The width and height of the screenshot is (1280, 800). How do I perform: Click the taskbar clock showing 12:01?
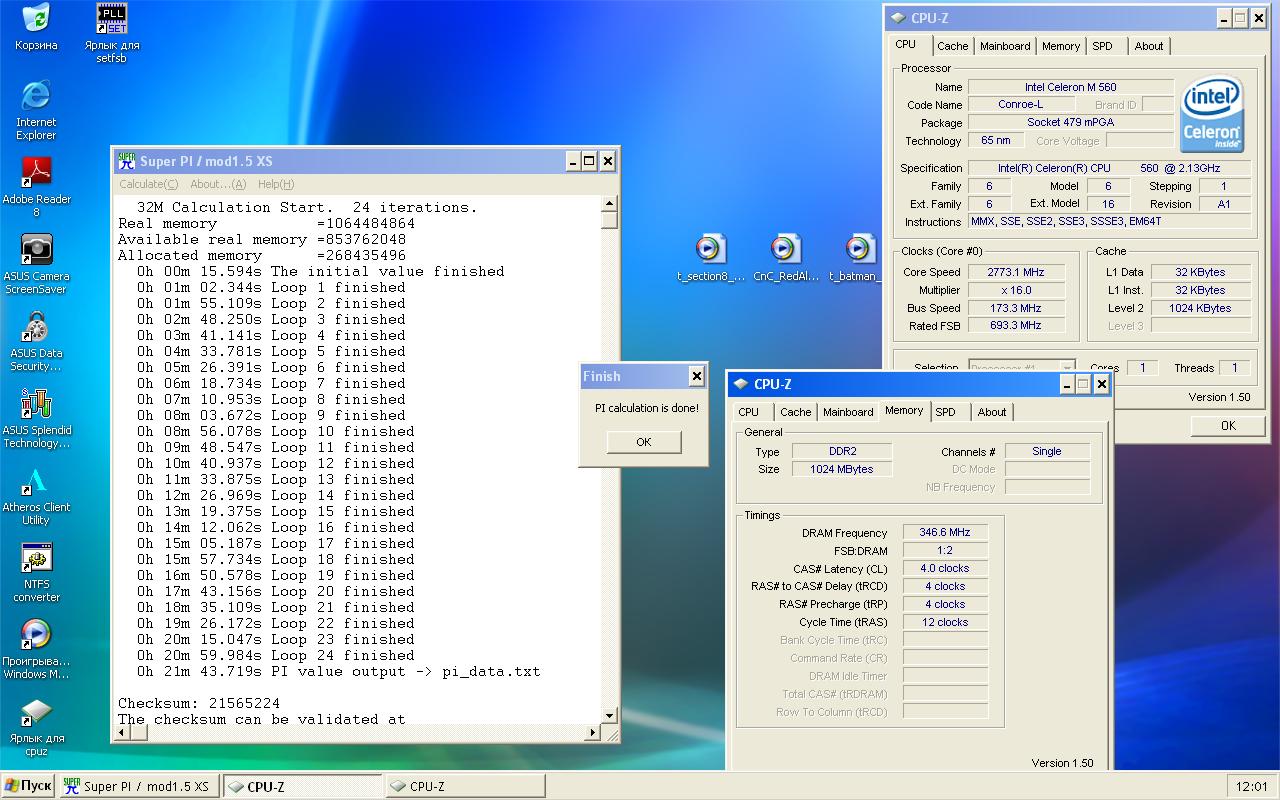1252,787
